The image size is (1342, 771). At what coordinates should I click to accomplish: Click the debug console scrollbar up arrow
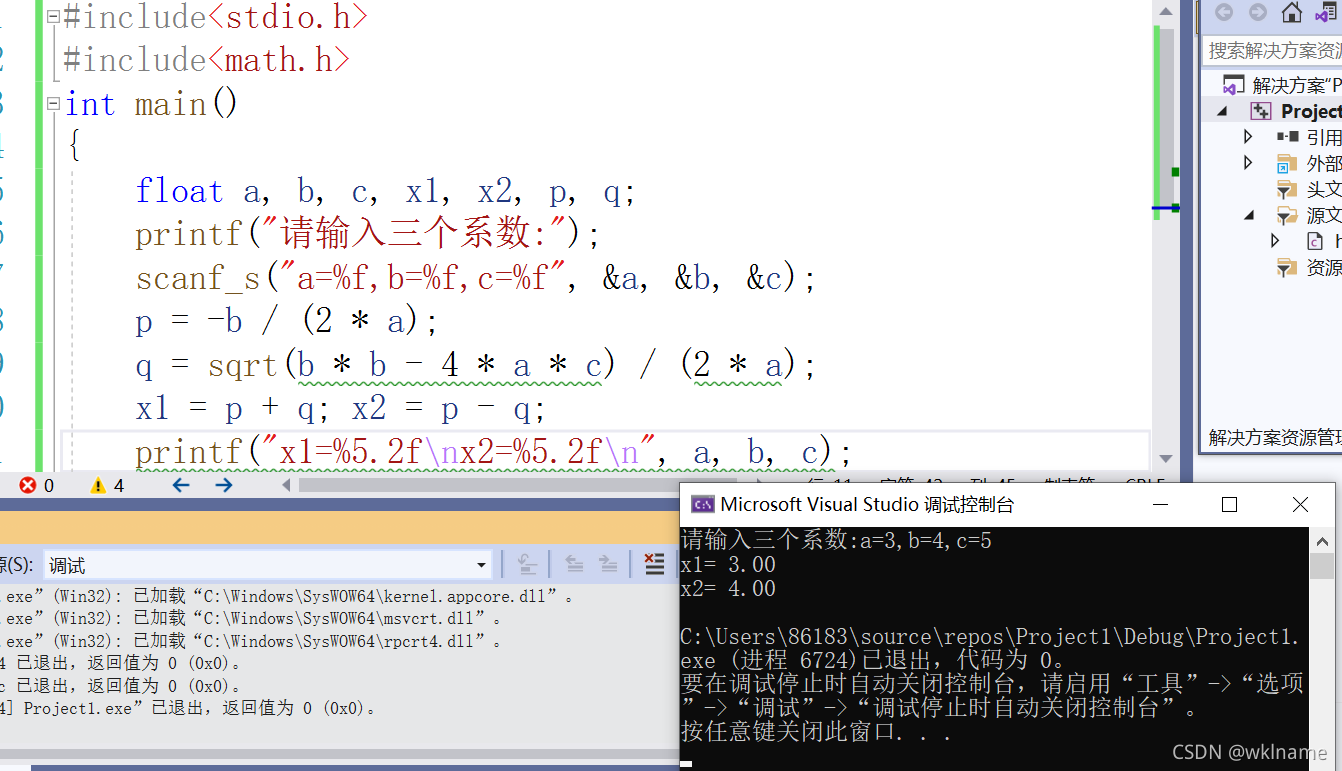[x=1322, y=542]
